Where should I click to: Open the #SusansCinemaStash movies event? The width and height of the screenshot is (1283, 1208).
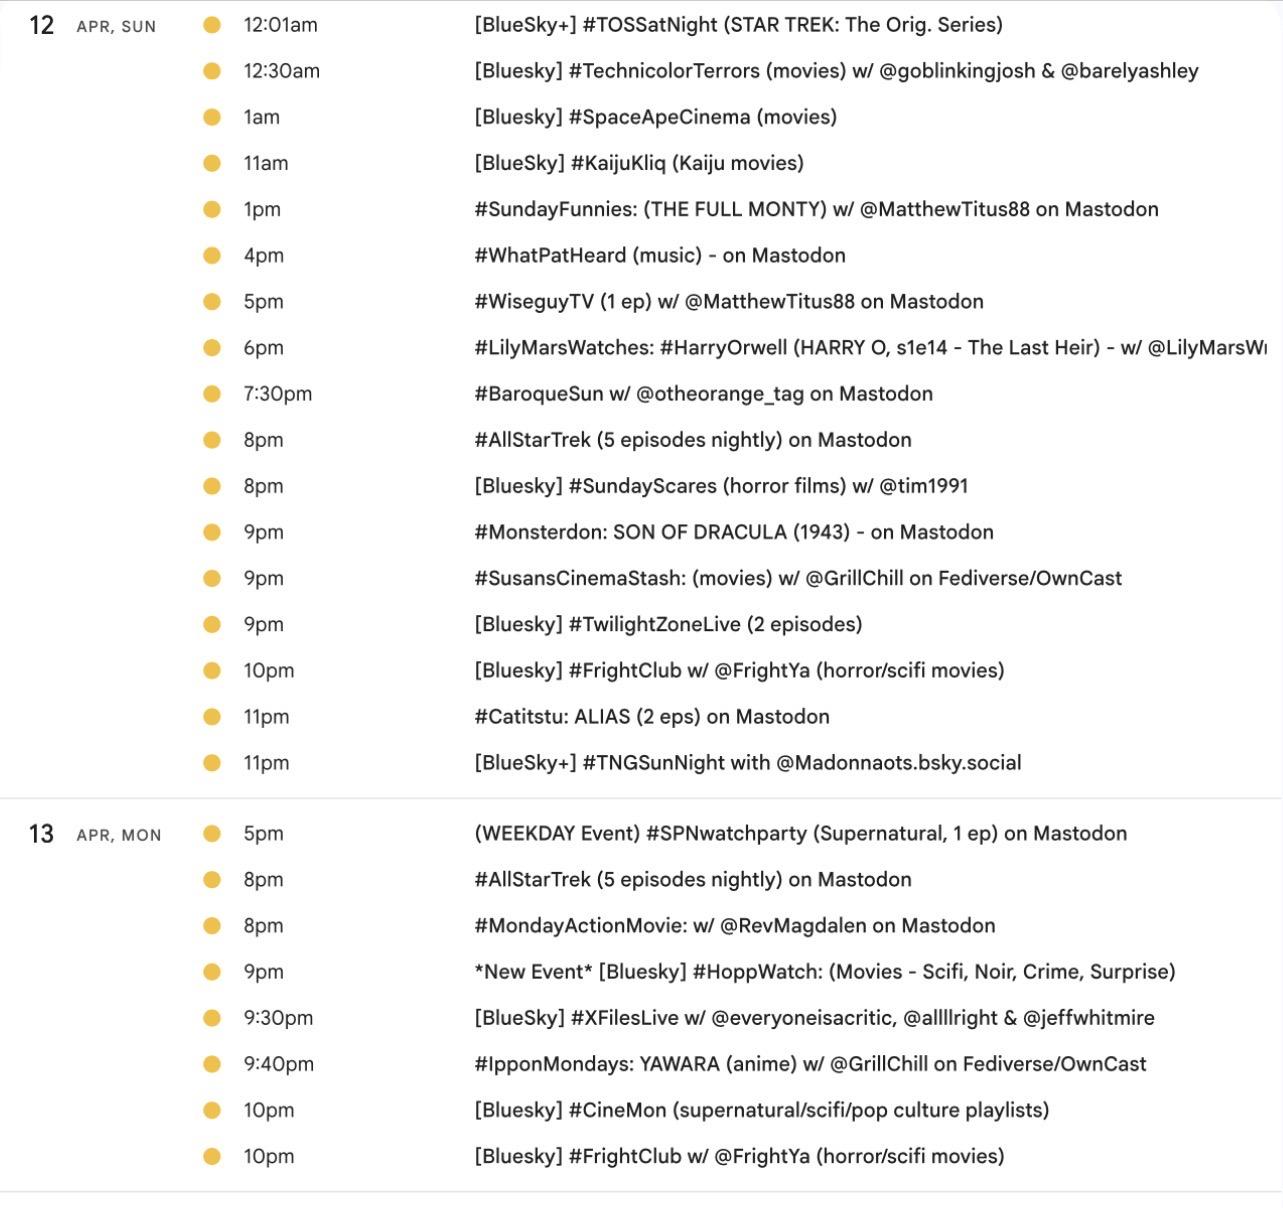tap(797, 578)
